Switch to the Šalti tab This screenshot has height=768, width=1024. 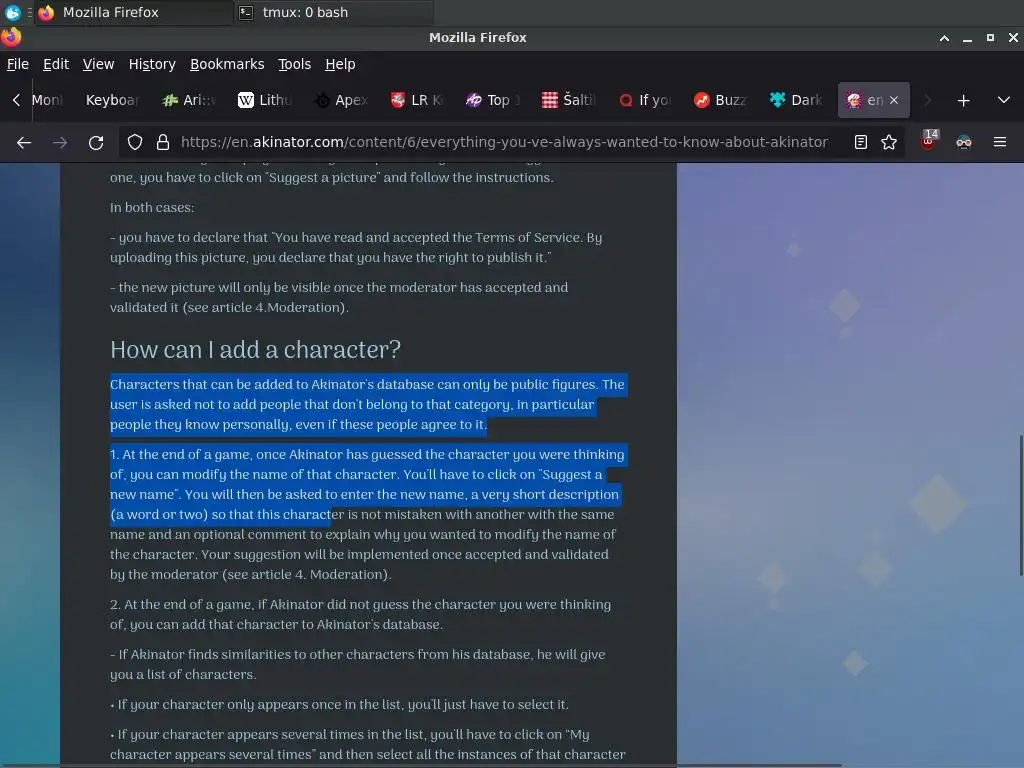coord(569,101)
